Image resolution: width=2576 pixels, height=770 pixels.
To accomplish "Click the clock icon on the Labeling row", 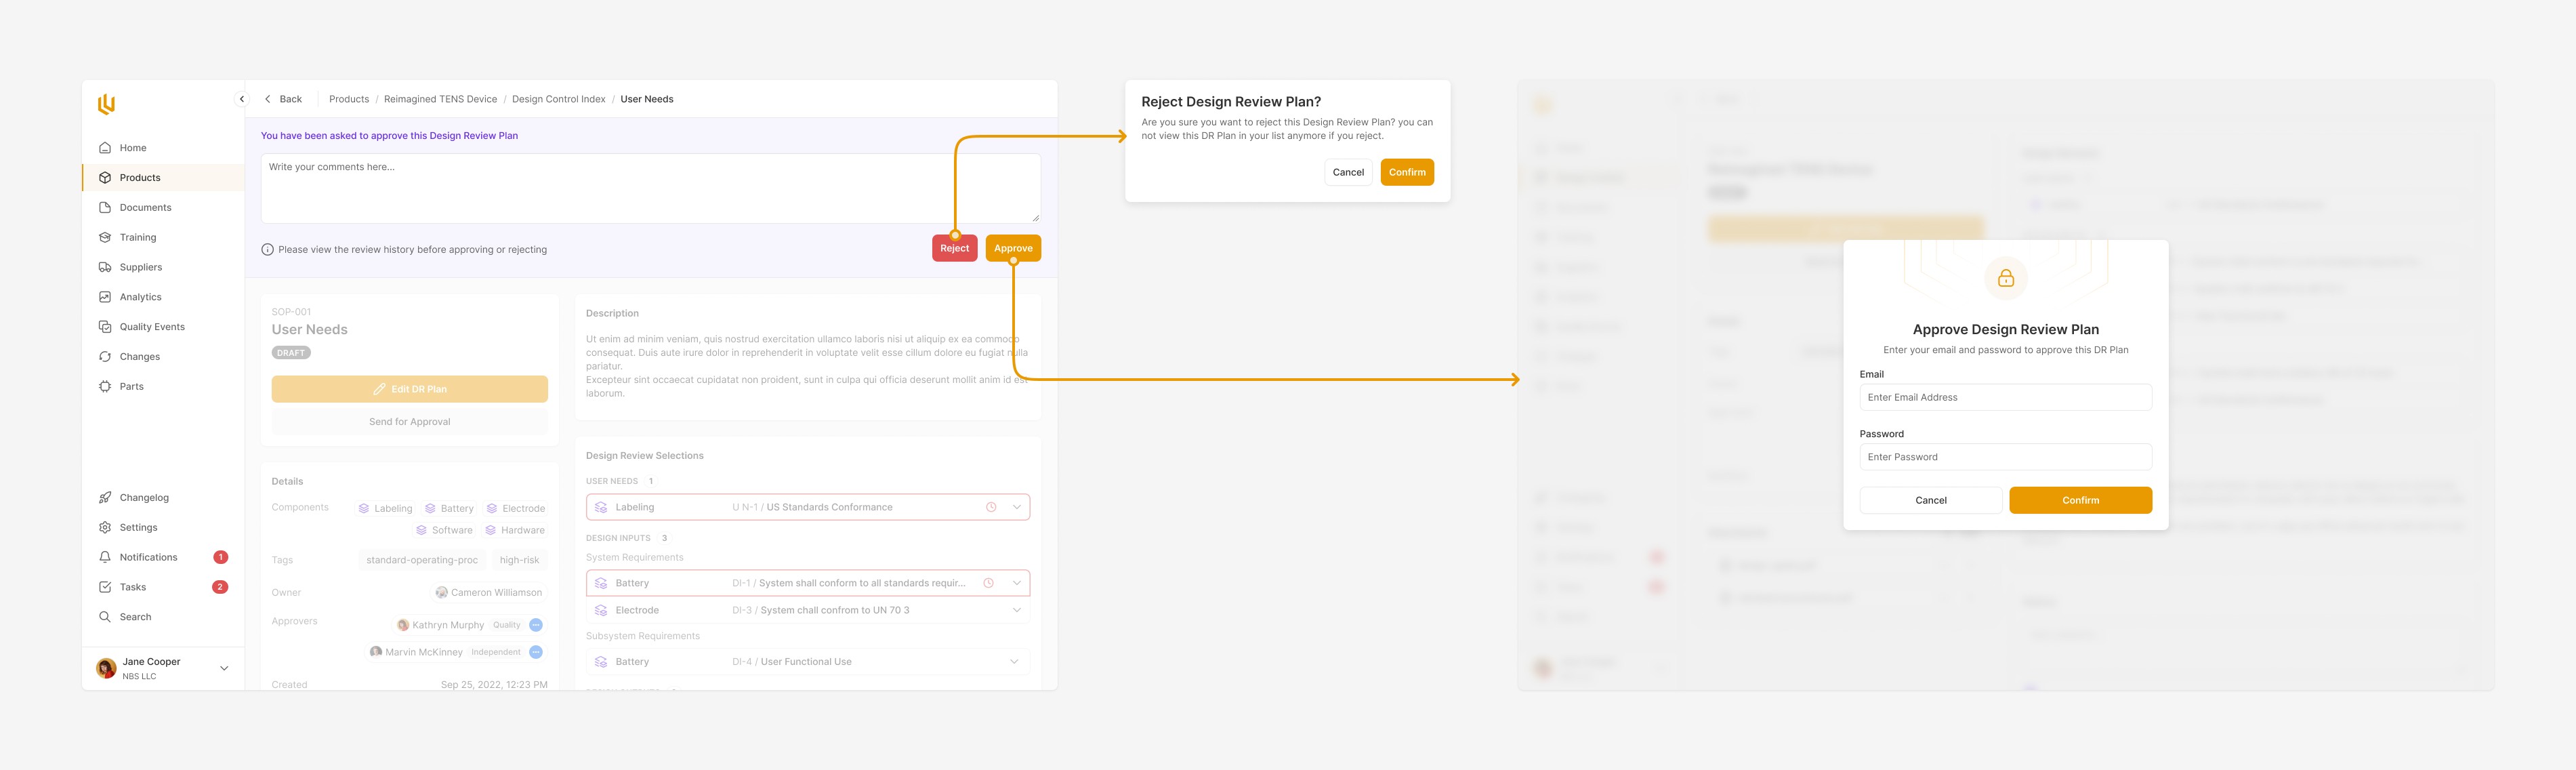I will (991, 507).
